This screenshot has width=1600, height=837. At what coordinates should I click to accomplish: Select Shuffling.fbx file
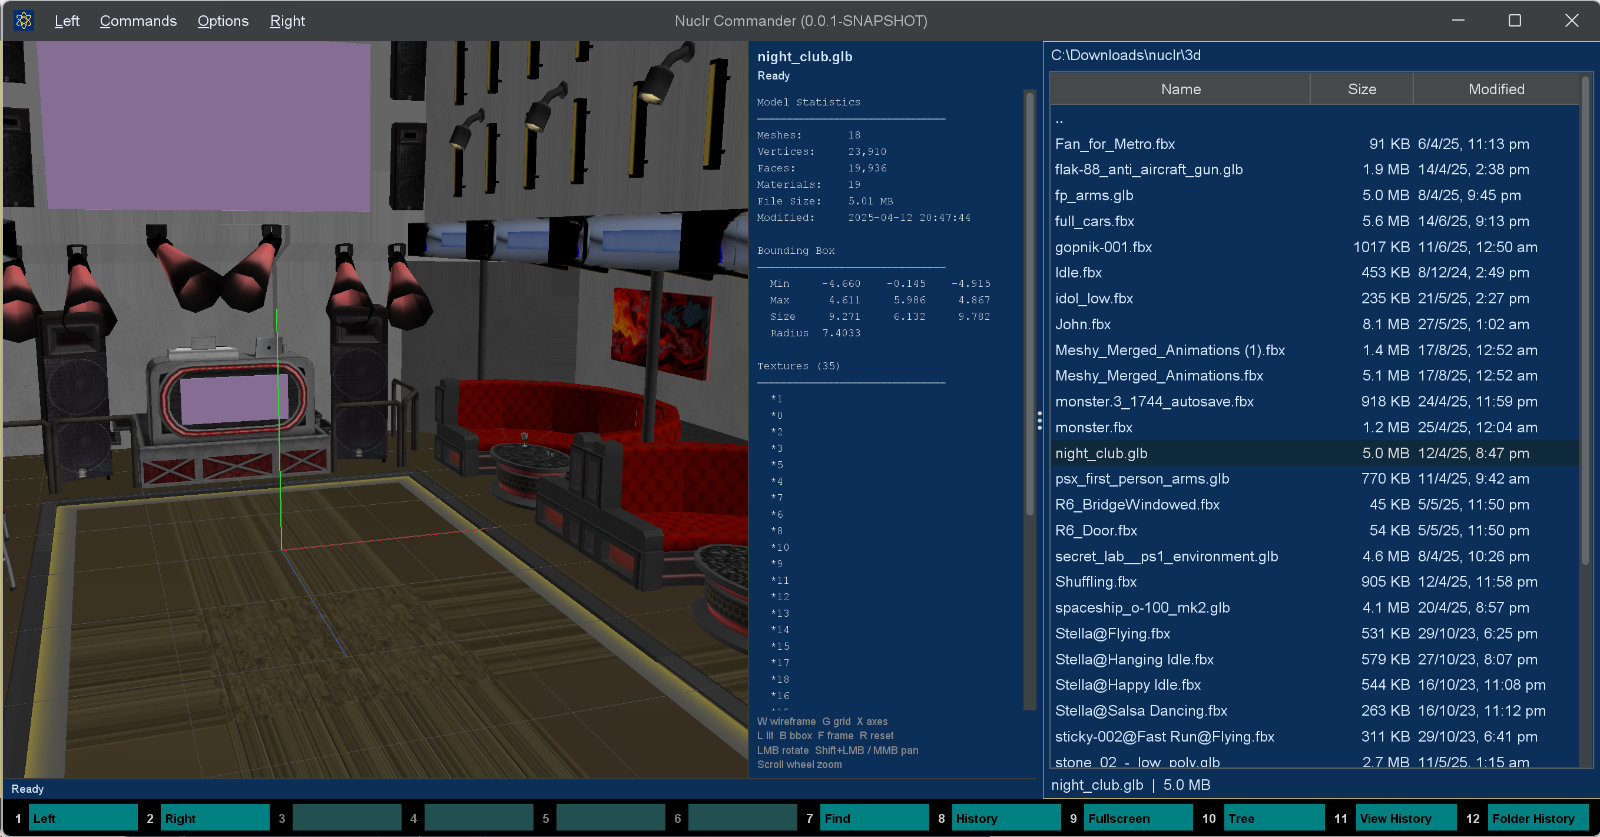point(1315,582)
